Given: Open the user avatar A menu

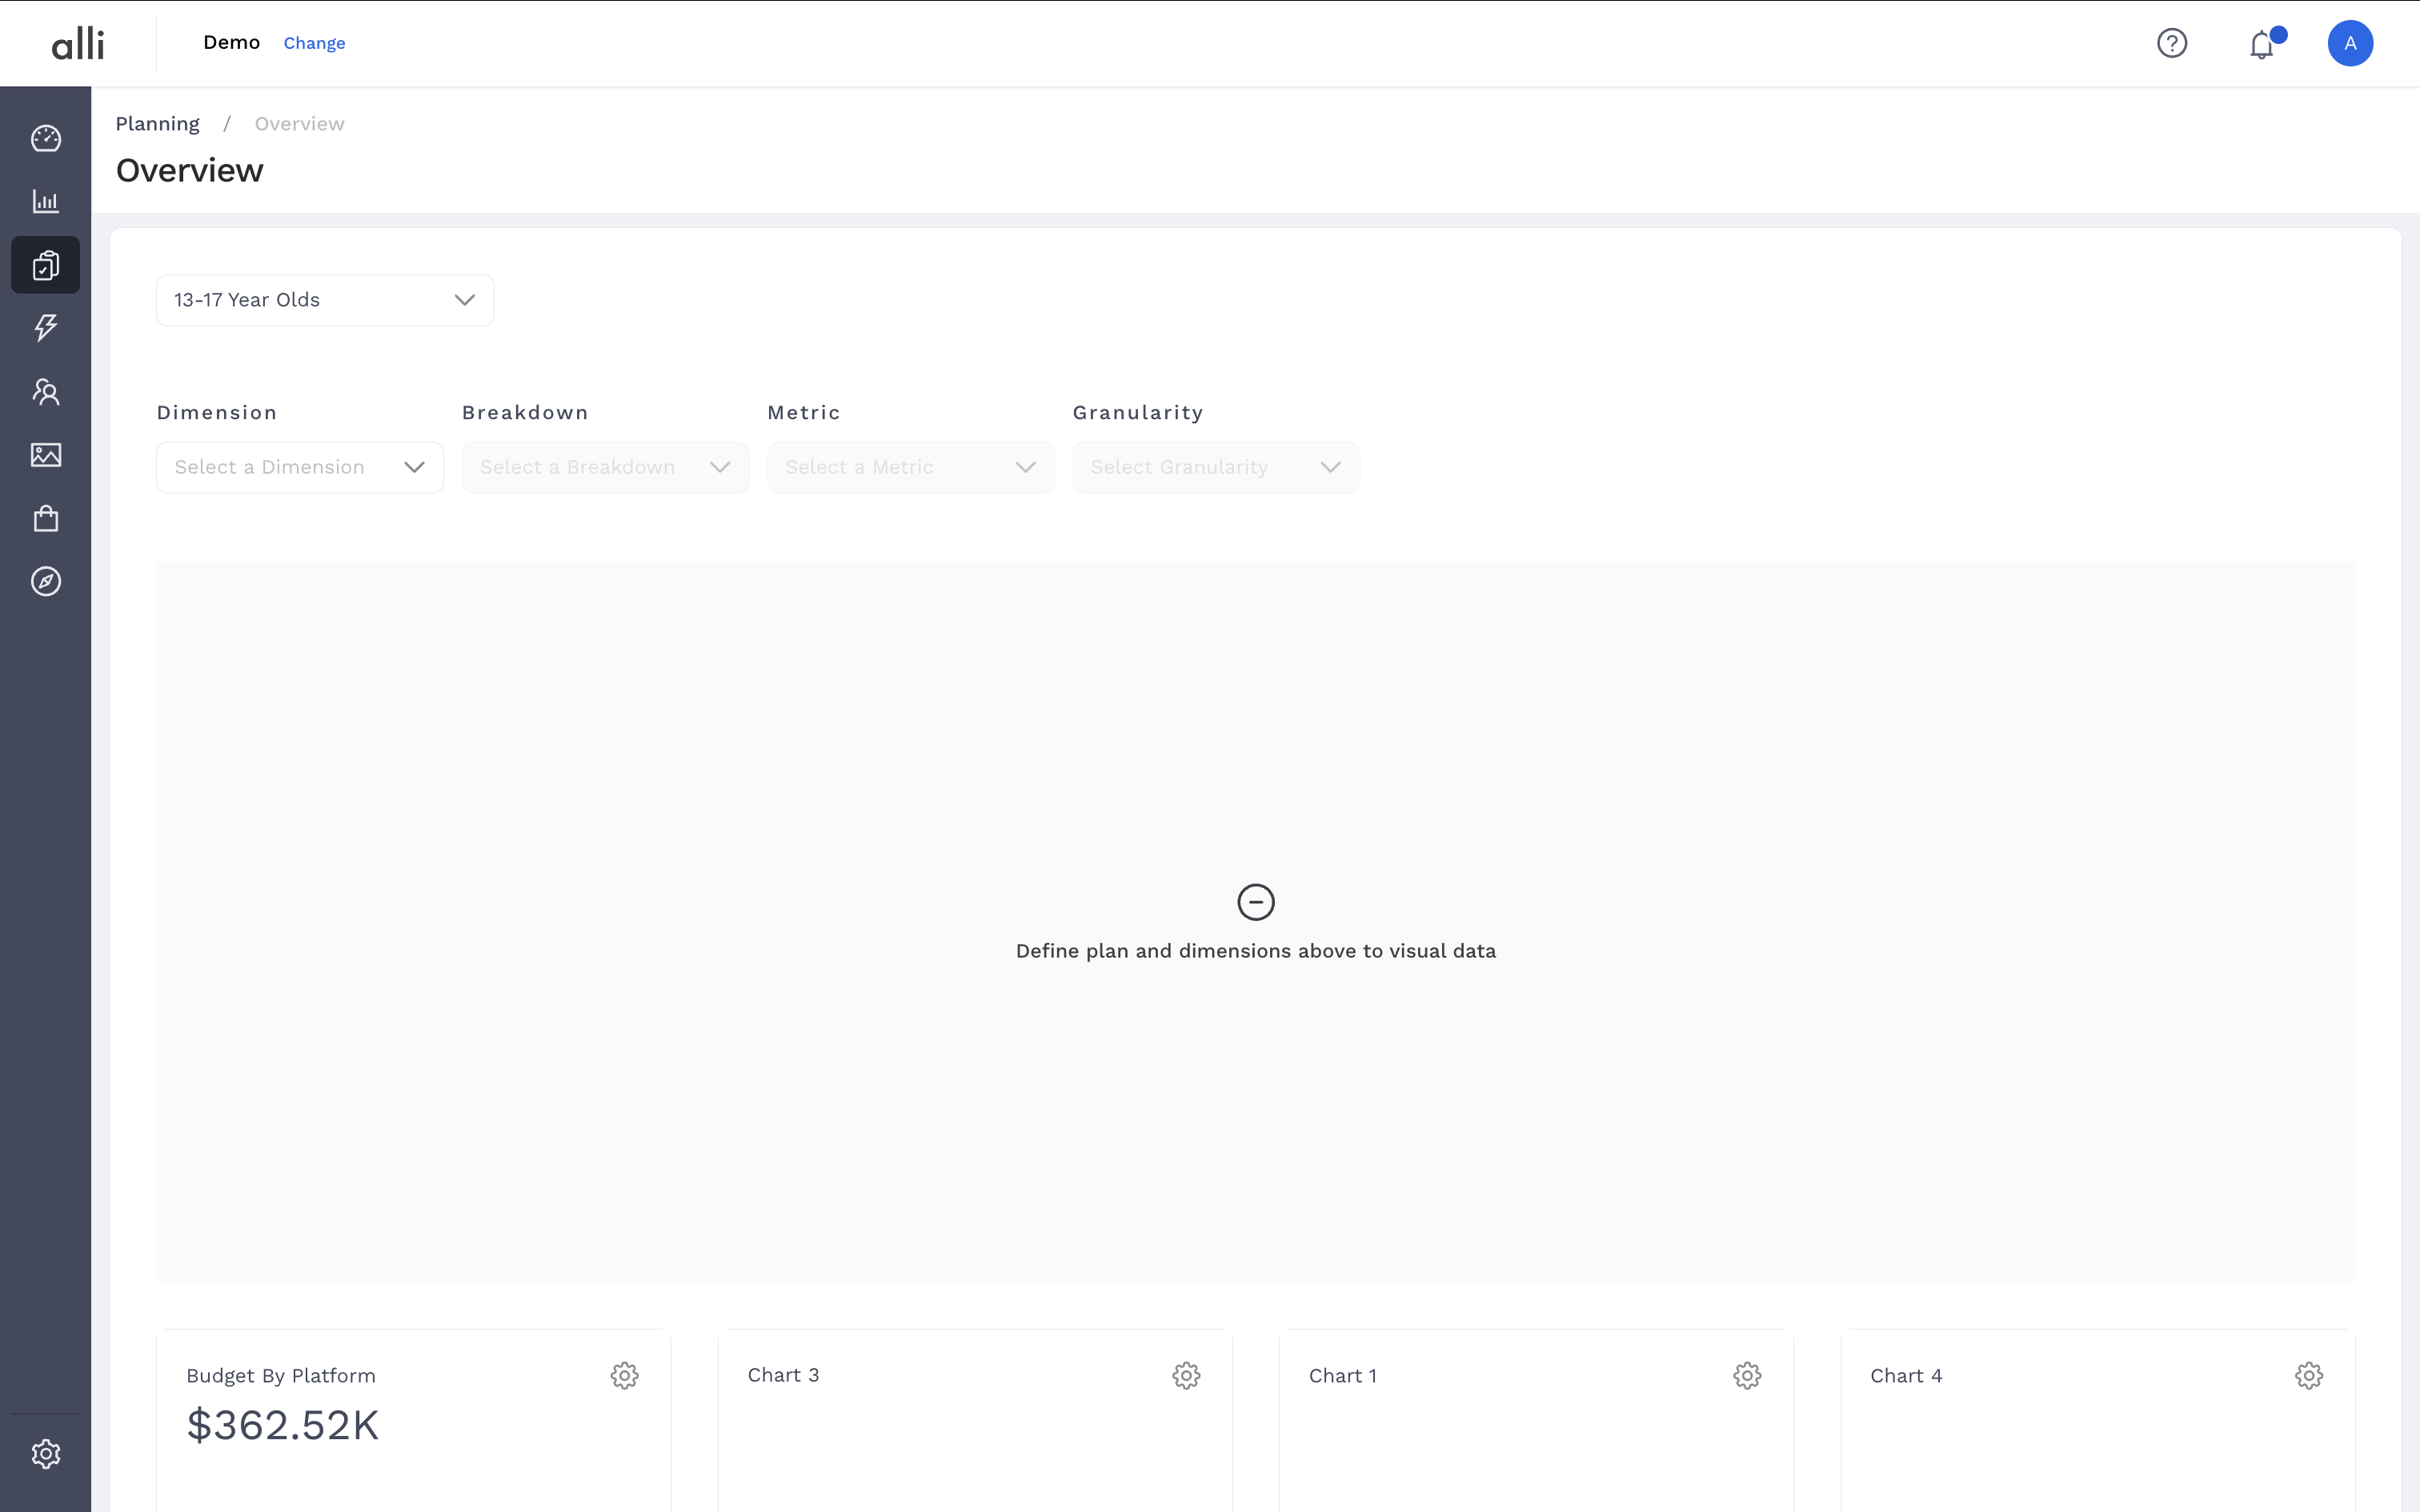Looking at the screenshot, I should (2350, 43).
